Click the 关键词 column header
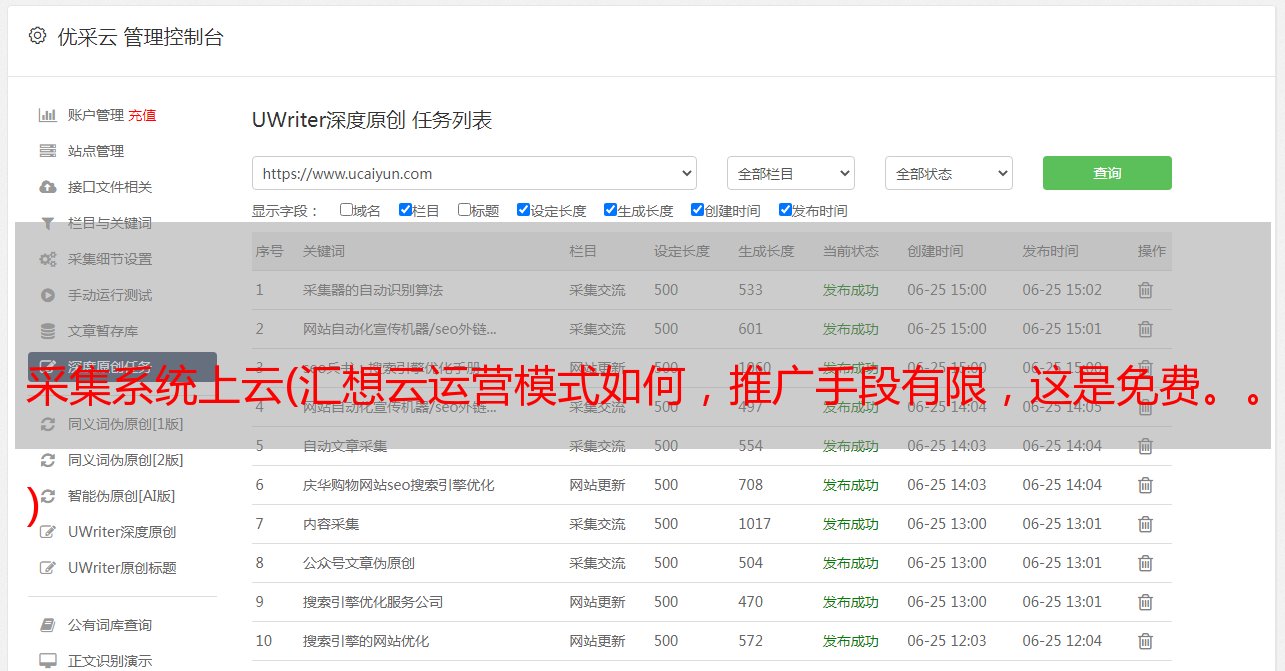Image resolution: width=1285 pixels, height=671 pixels. click(324, 251)
